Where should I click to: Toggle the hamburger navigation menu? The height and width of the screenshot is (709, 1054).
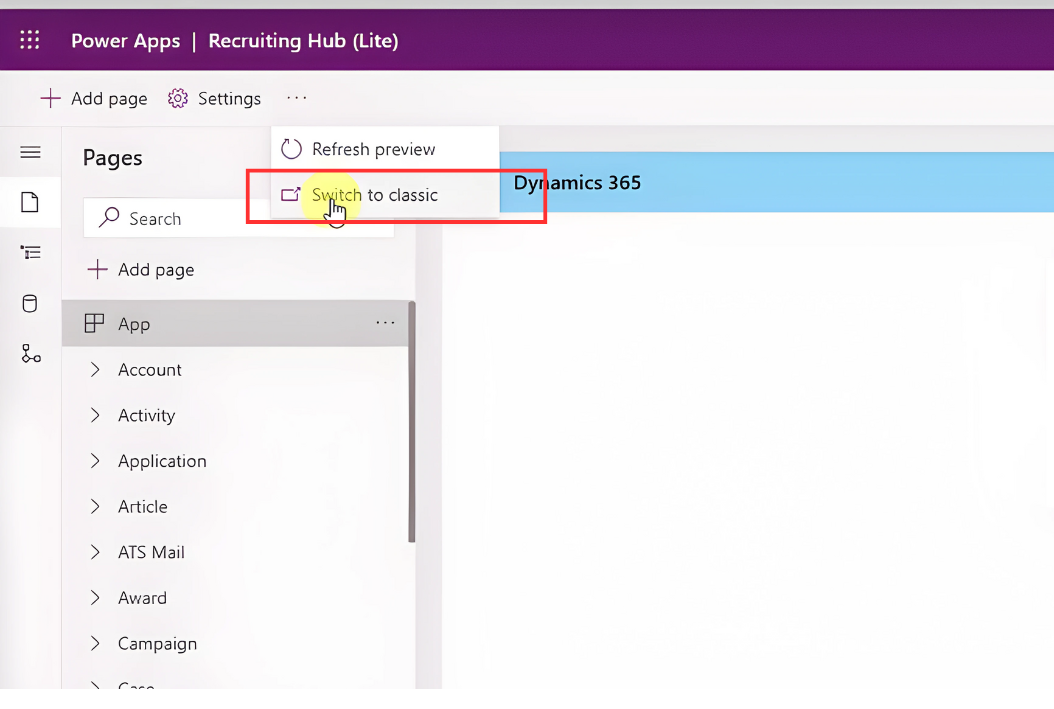(x=30, y=153)
